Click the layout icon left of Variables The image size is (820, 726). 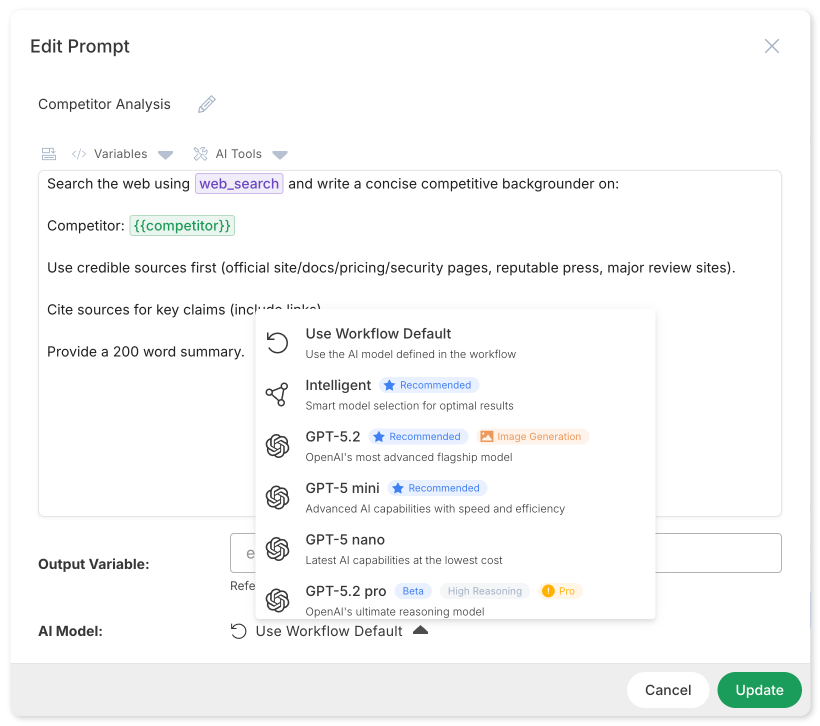point(48,153)
